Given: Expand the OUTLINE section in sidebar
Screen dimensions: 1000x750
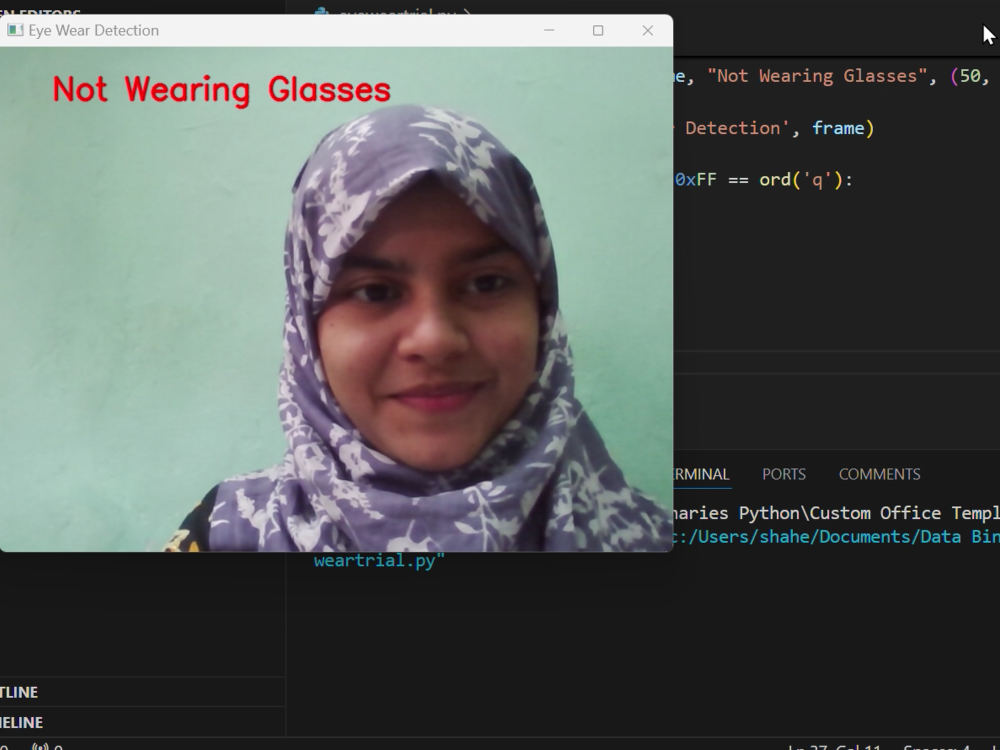Looking at the screenshot, I should [x=142, y=692].
